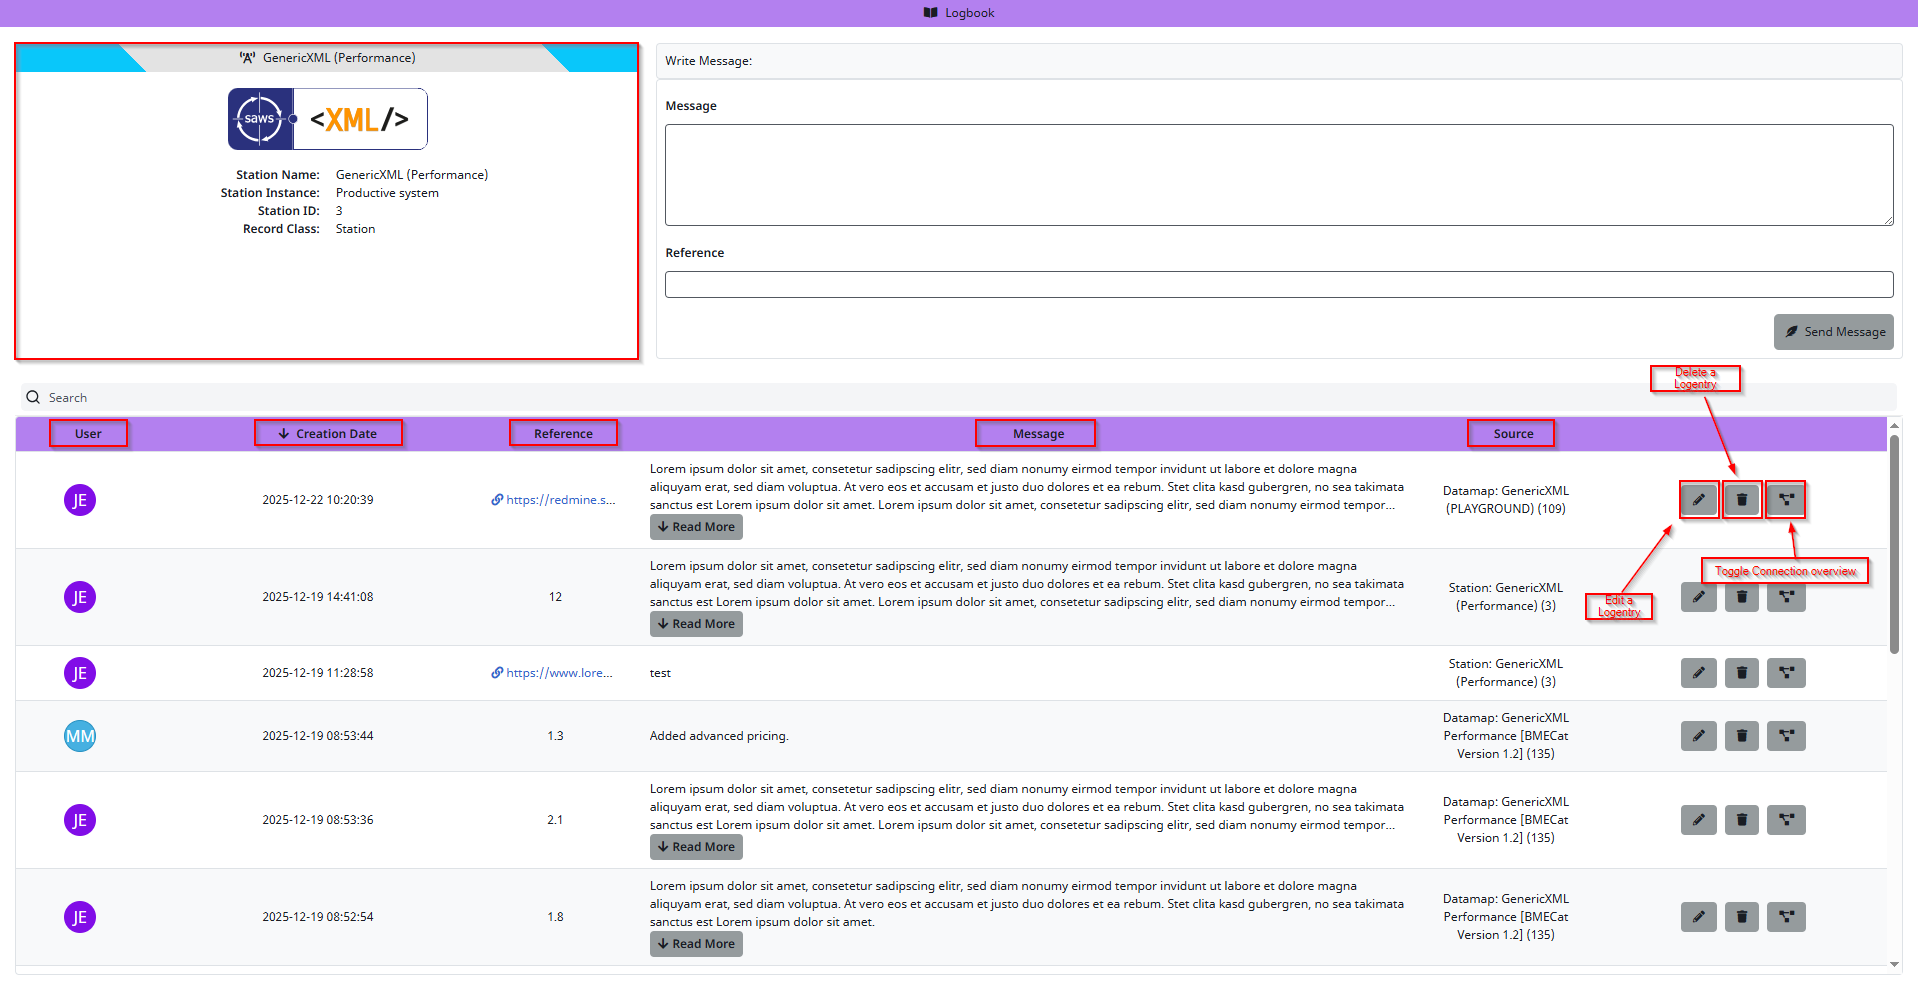This screenshot has height=987, width=1918.
Task: Delete the 'test' message log entry
Action: click(1741, 673)
